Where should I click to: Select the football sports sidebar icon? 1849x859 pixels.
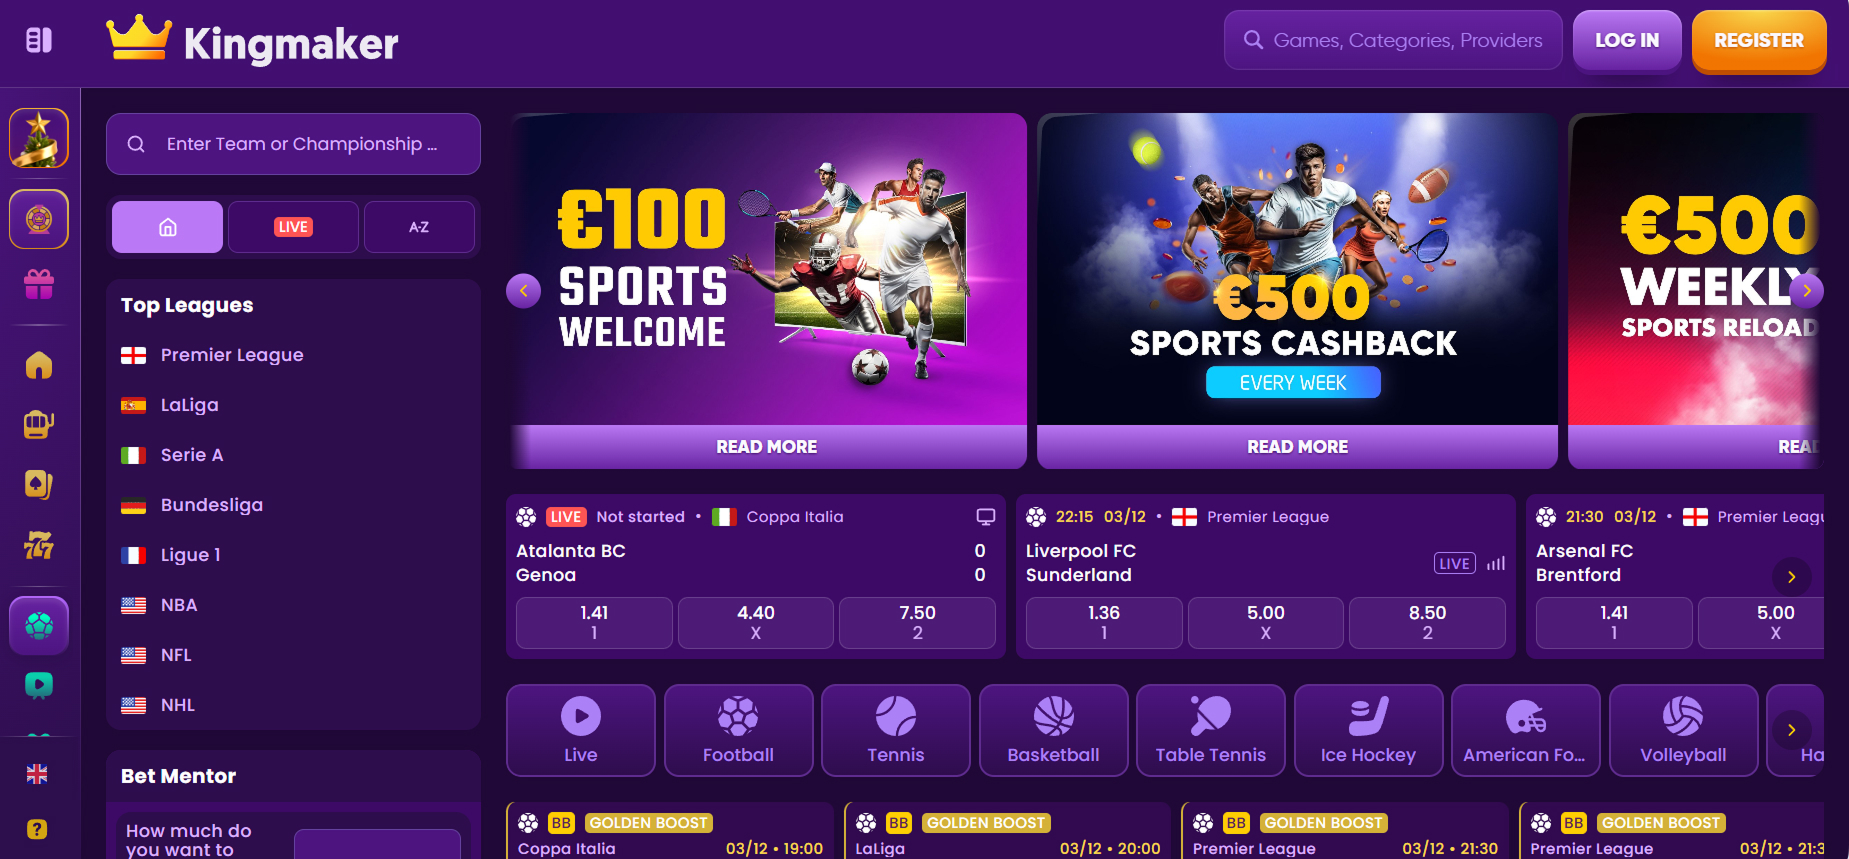coord(39,626)
